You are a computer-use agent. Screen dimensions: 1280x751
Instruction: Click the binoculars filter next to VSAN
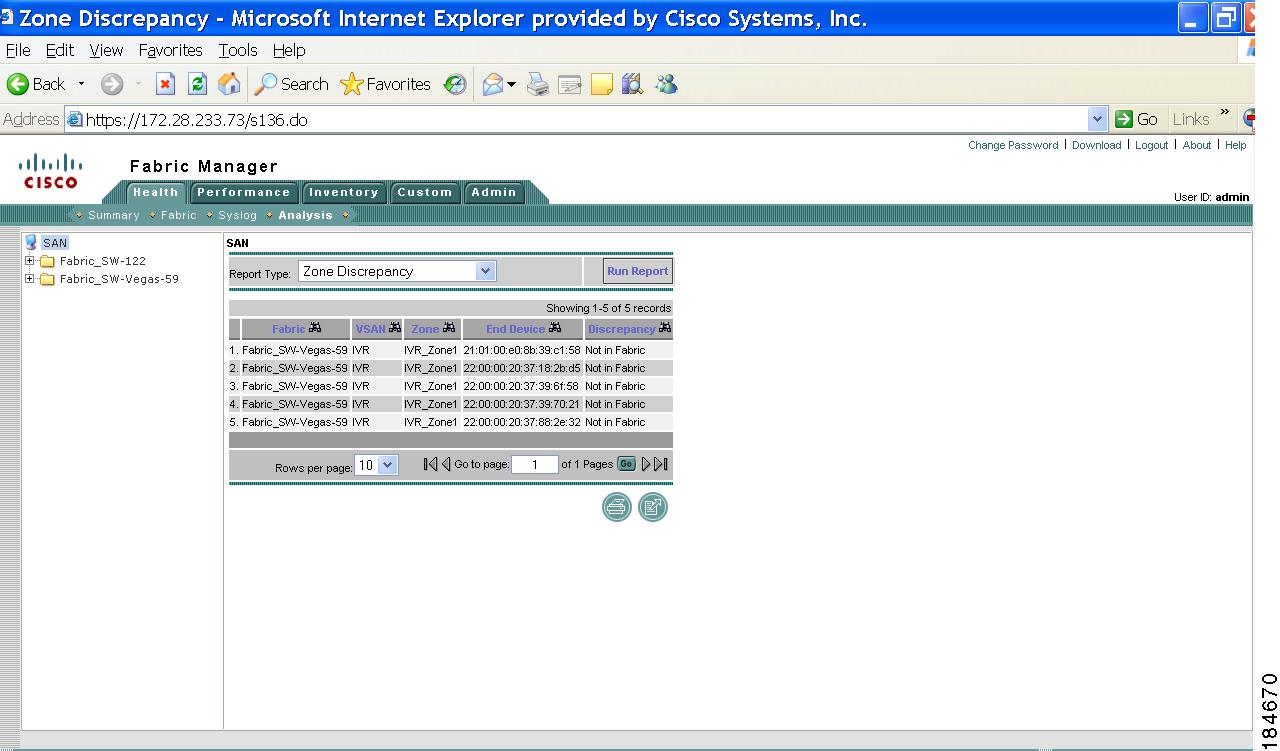[x=394, y=329]
